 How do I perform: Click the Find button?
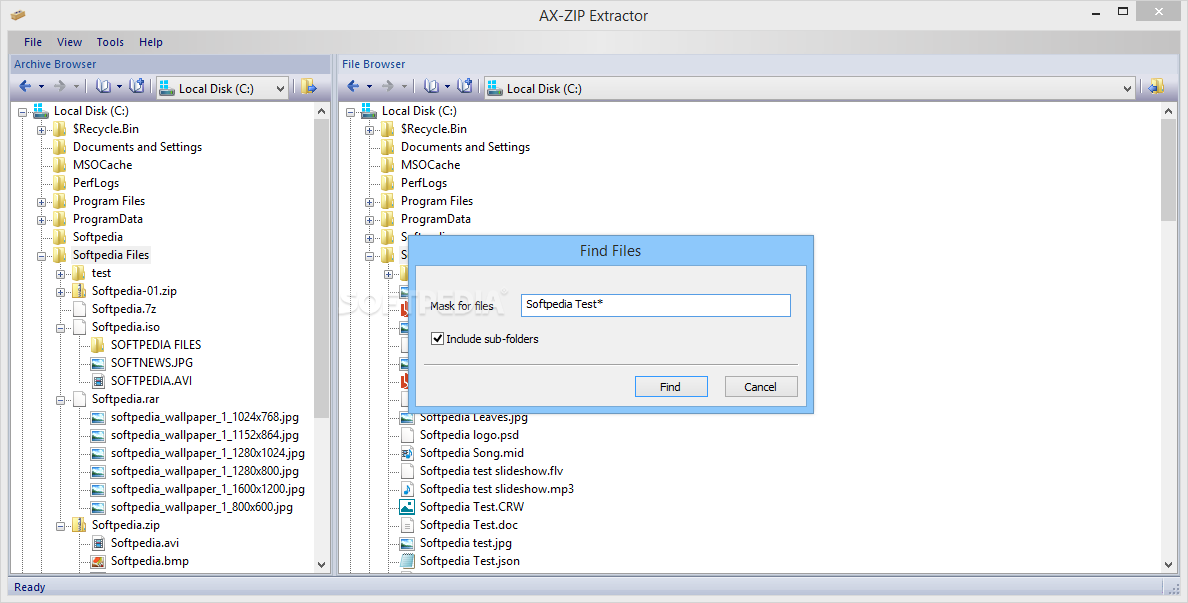coord(671,386)
